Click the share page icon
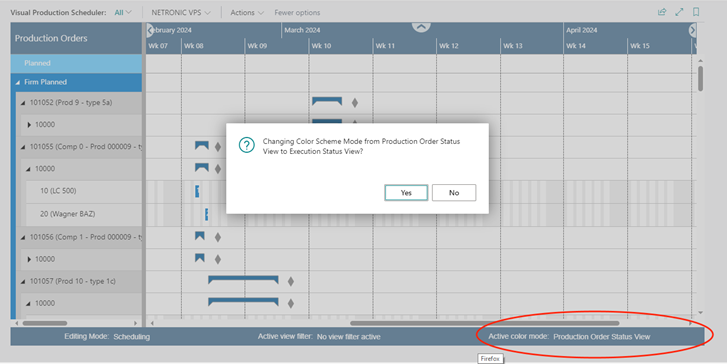The image size is (727, 364). point(662,12)
